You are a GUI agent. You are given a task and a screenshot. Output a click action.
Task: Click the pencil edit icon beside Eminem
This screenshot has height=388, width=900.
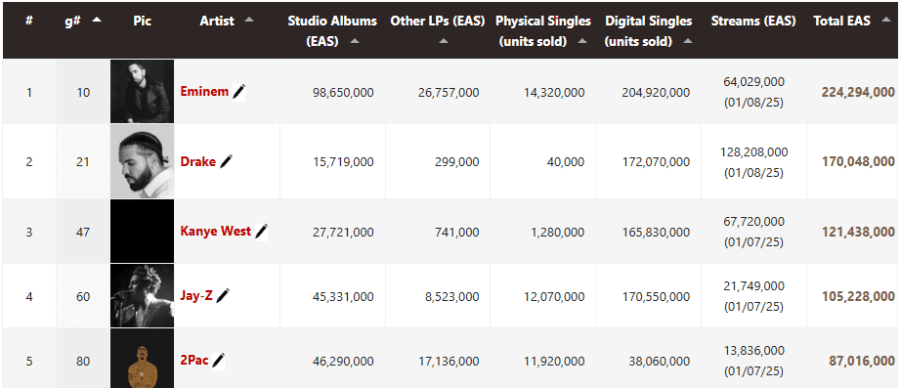(239, 92)
